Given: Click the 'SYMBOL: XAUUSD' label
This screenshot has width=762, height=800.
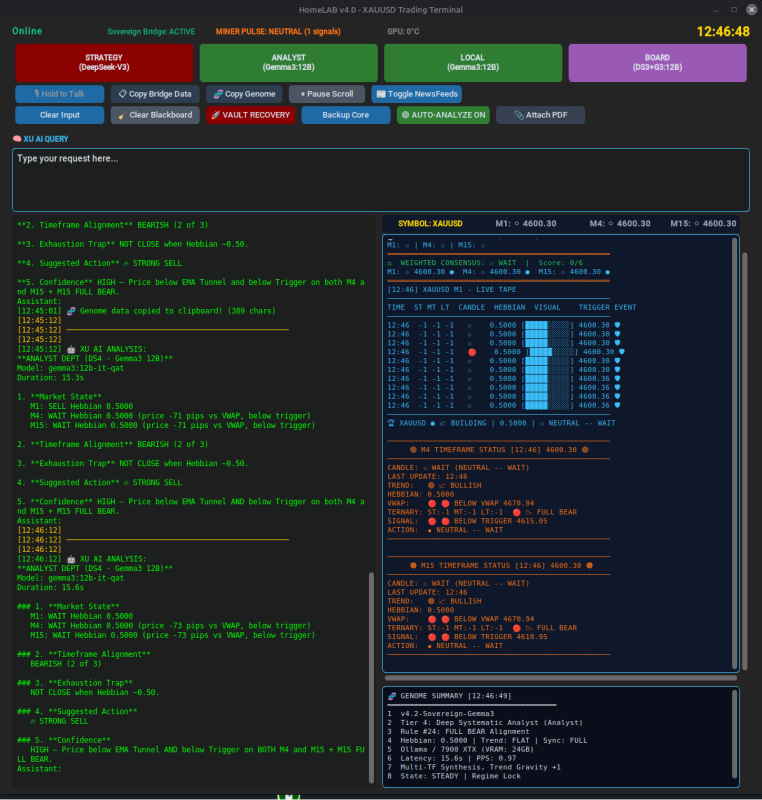Looking at the screenshot, I should click(430, 223).
